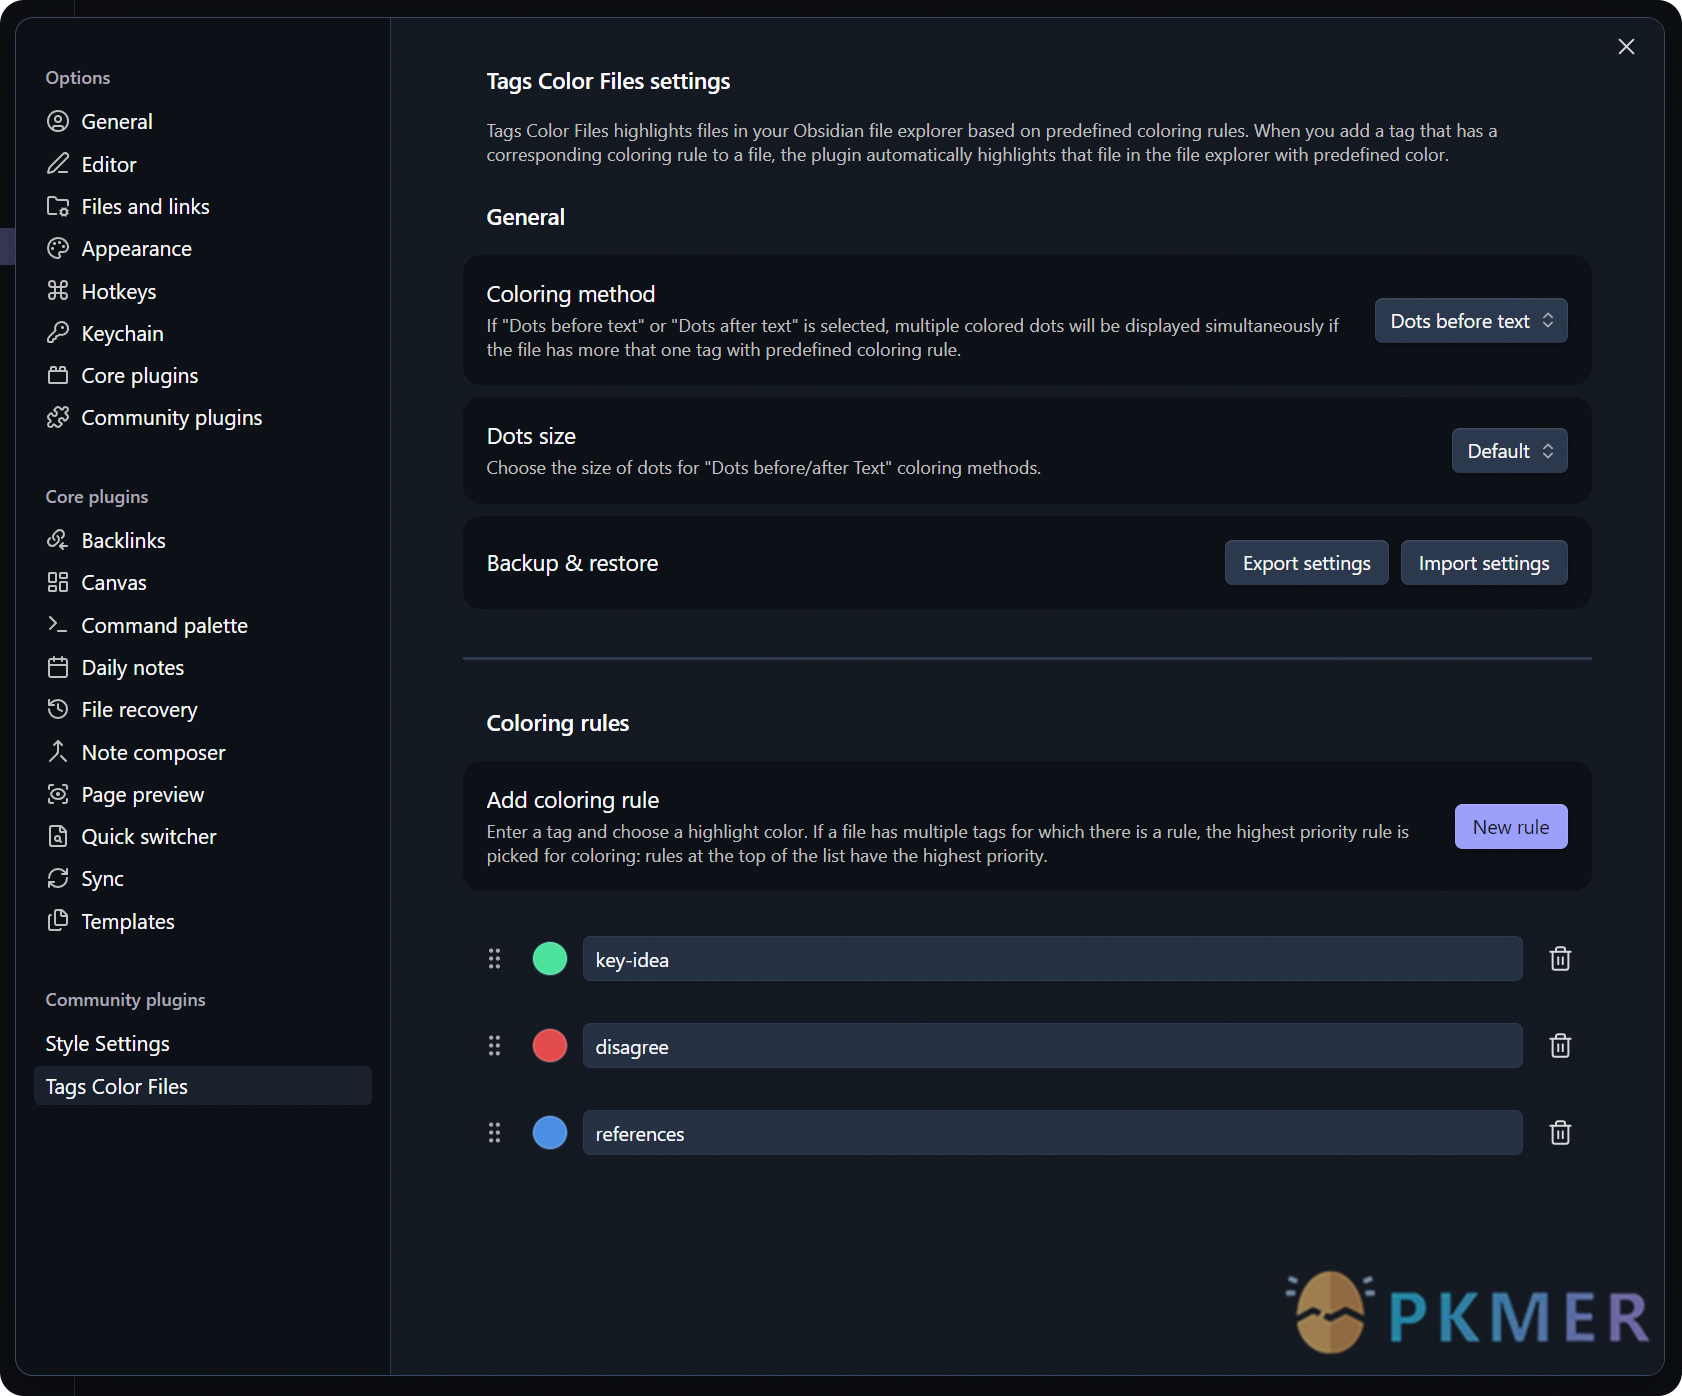
Task: Click the Hotkeys command-key icon
Action: [58, 291]
